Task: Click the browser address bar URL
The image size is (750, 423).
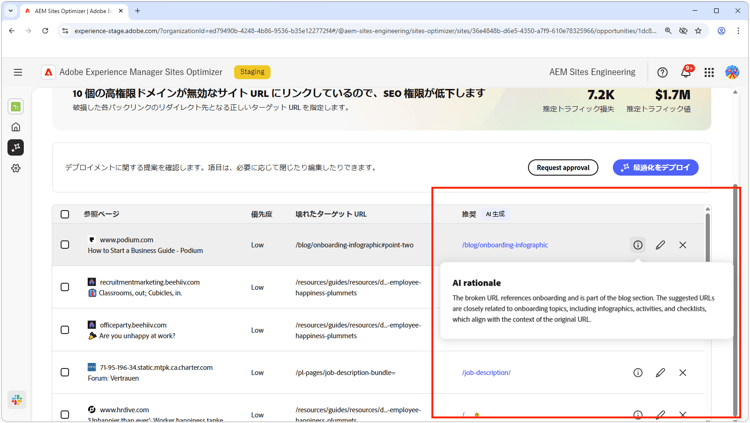Action: (365, 31)
